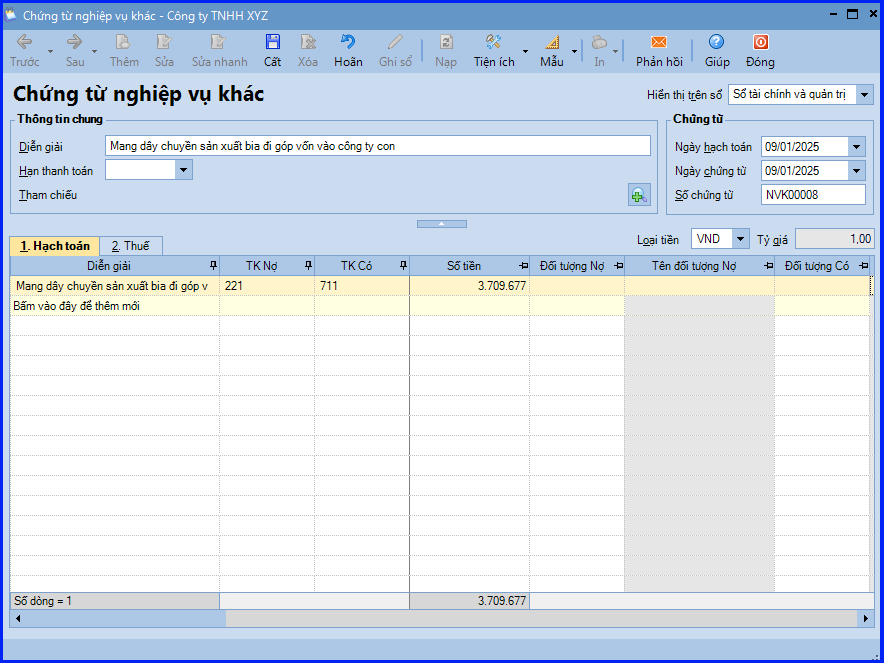Viewport: 884px width, 663px height.
Task: Click the Mẫu template icon
Action: coord(552,43)
